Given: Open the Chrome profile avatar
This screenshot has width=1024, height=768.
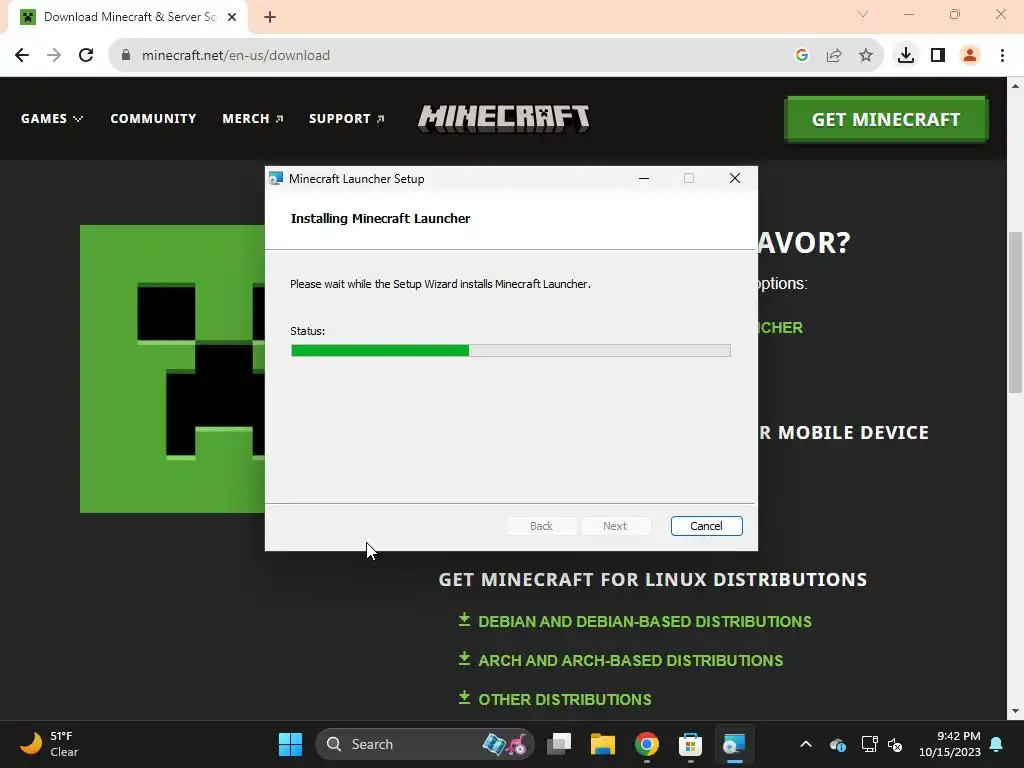Looking at the screenshot, I should [x=970, y=55].
